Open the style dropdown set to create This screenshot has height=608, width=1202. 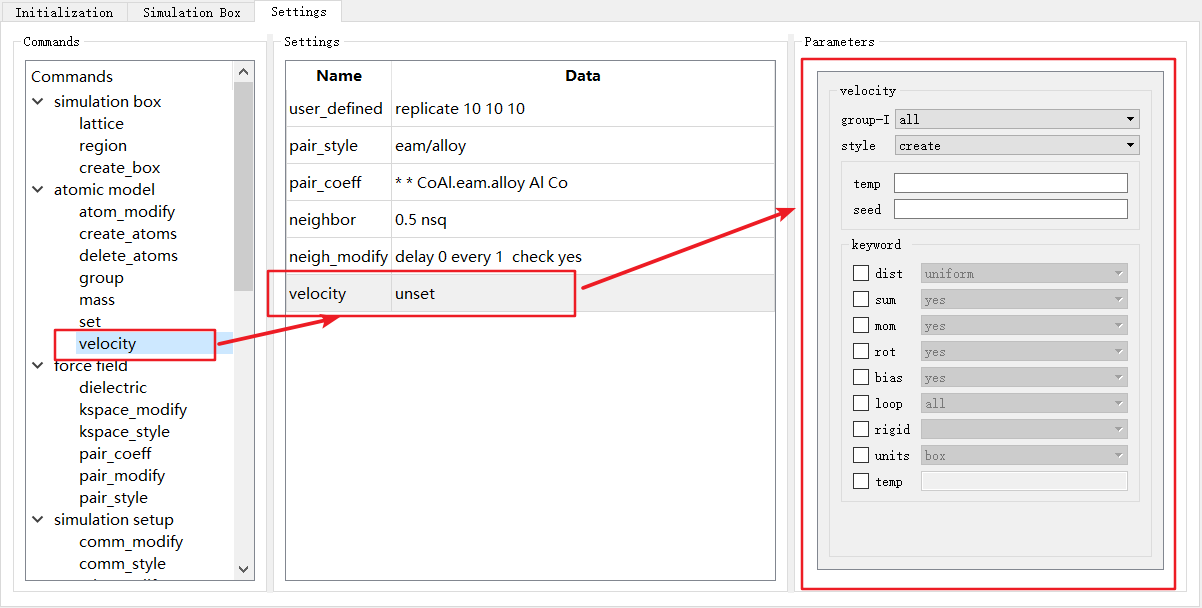(x=1017, y=146)
